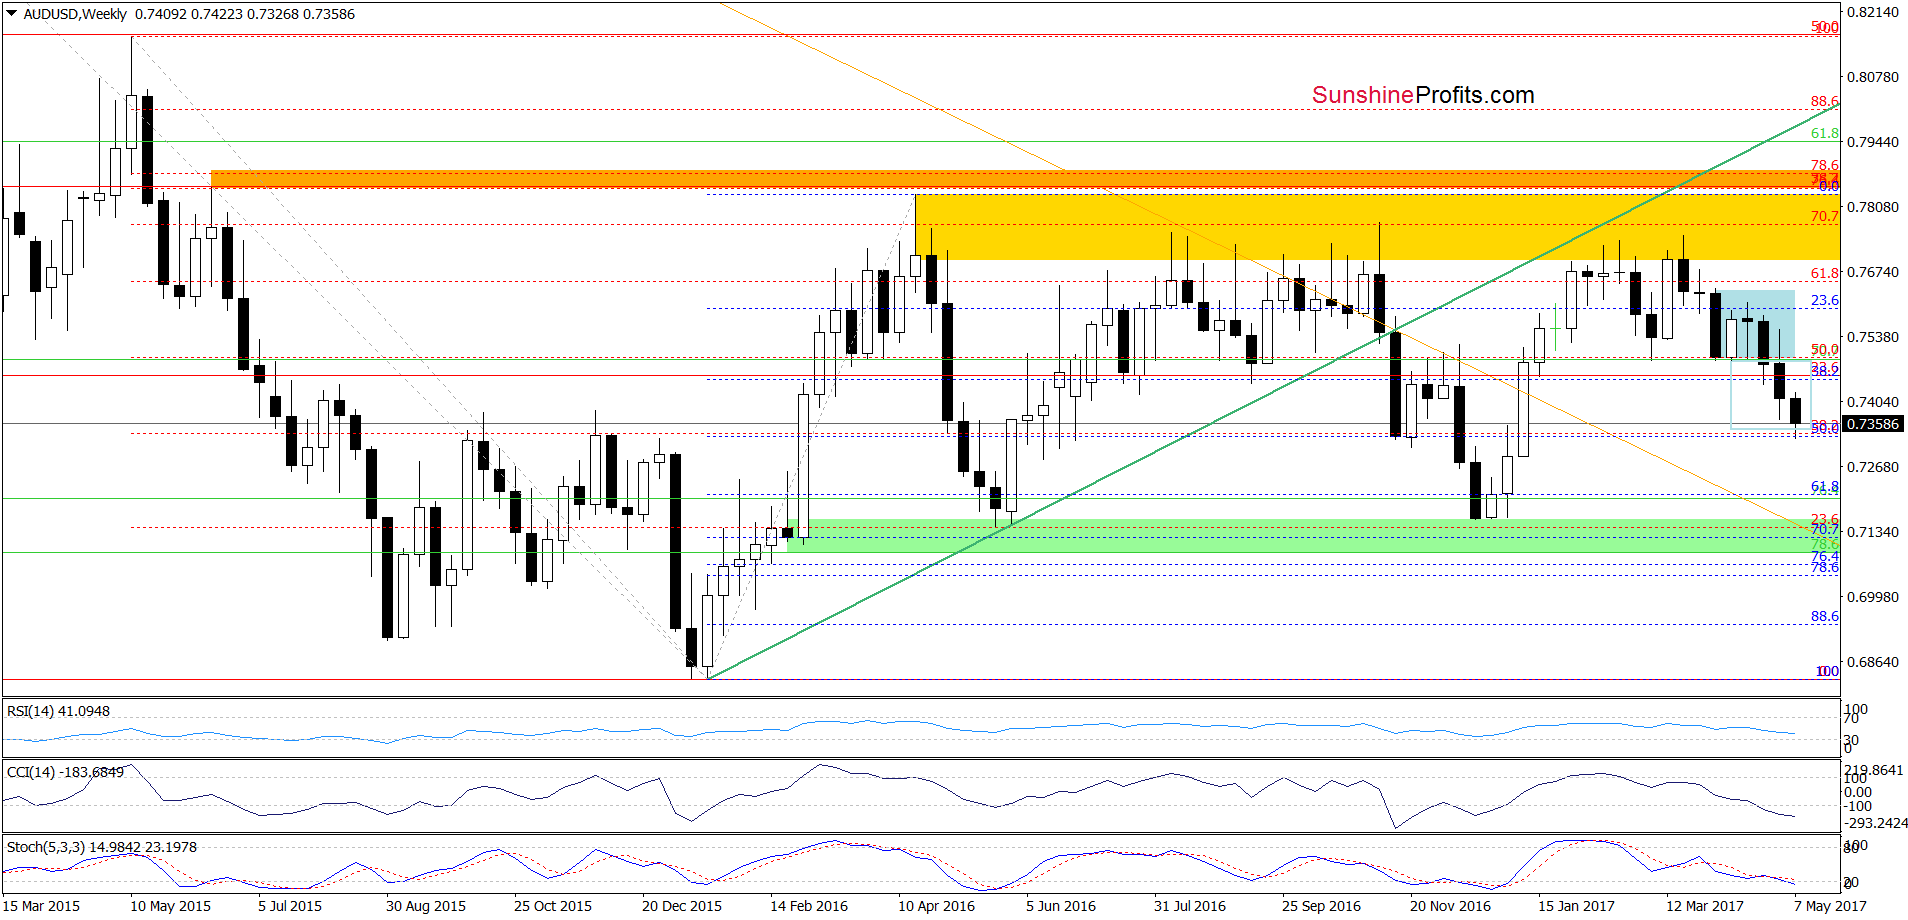The height and width of the screenshot is (920, 1908).
Task: Click the blue 88.6 Fibonacci label near 0.69980
Action: 1825,616
